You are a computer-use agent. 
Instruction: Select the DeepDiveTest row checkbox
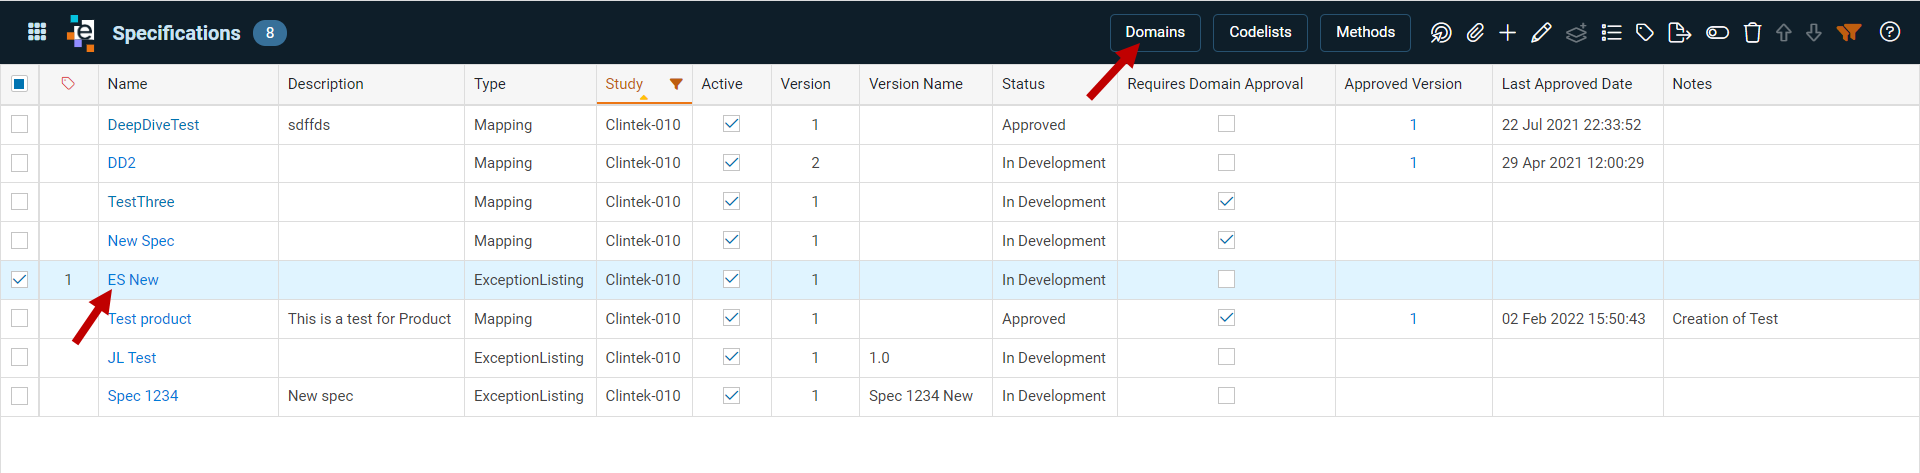pos(19,124)
